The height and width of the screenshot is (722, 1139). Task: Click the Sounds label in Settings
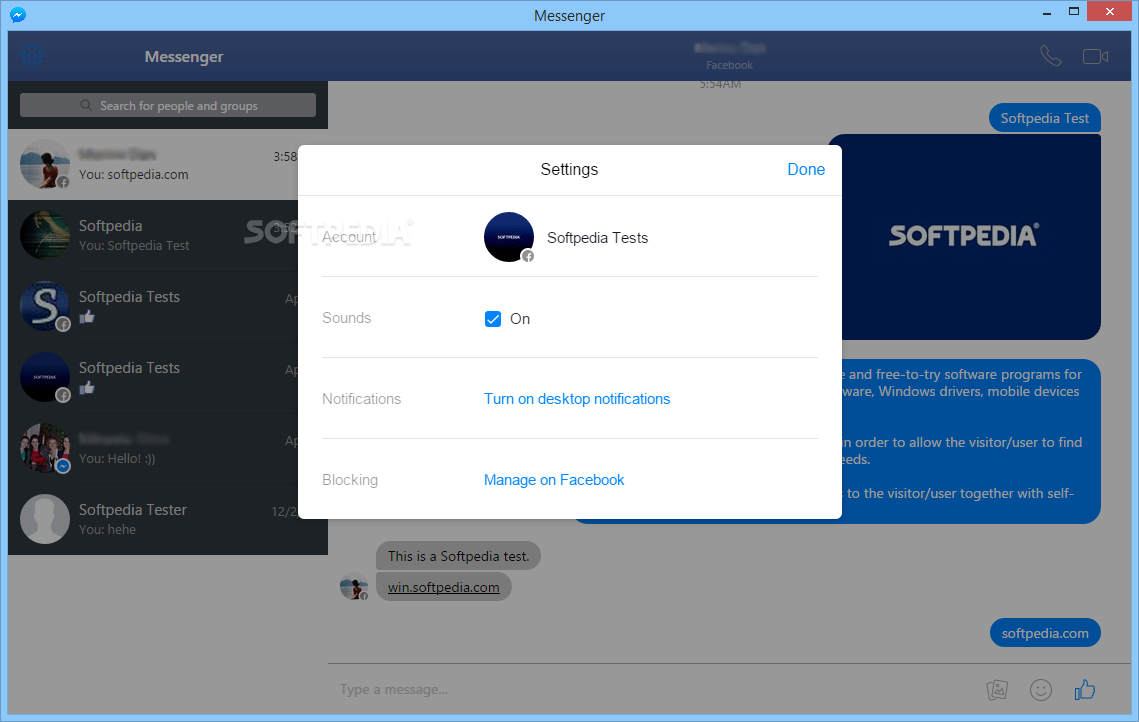tap(346, 318)
